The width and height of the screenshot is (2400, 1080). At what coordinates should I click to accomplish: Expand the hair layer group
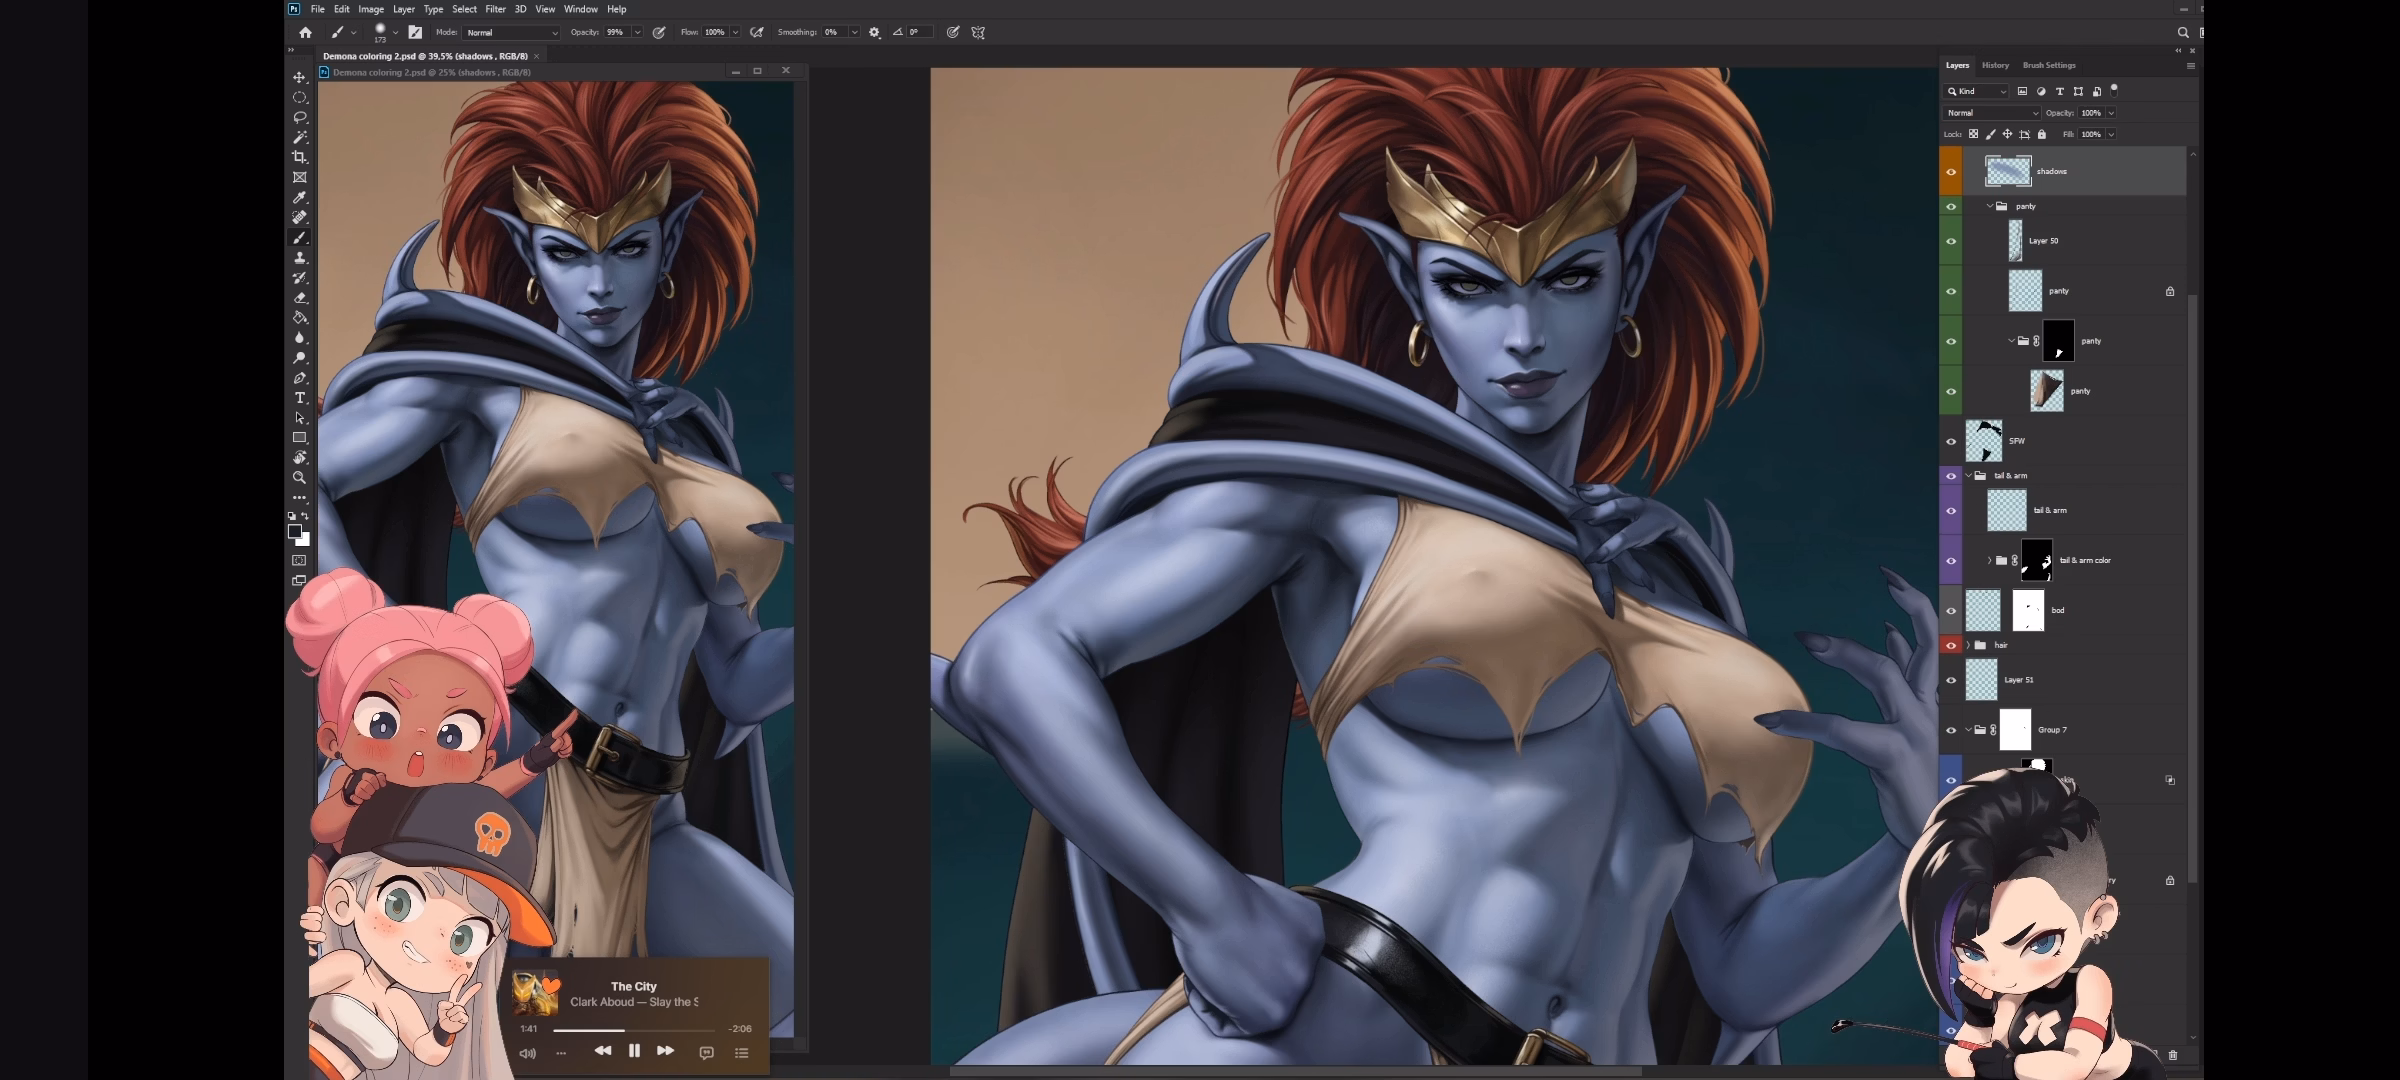[x=1968, y=645]
